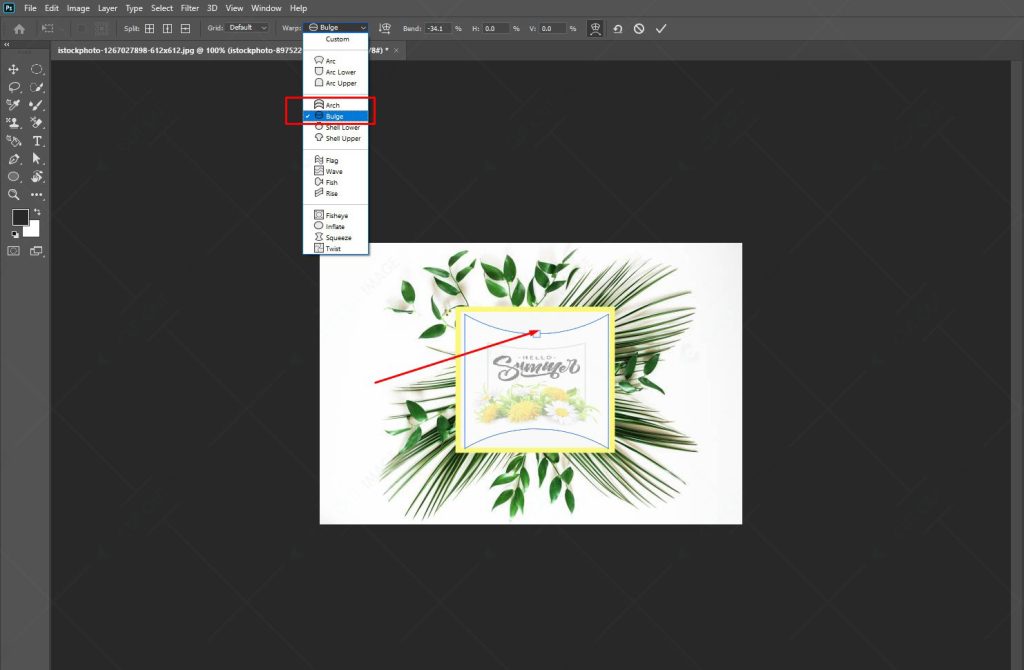Select the Horizontal Type tool

click(37, 141)
